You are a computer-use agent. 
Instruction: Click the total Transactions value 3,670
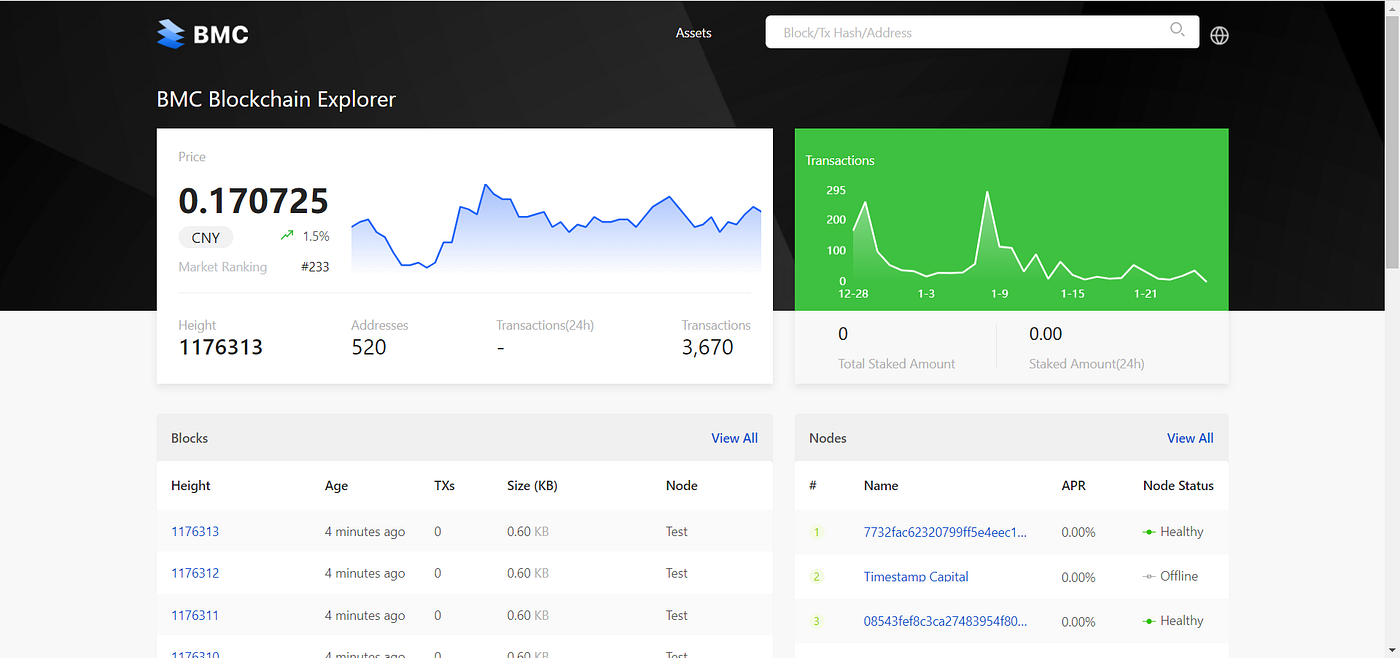(x=708, y=347)
